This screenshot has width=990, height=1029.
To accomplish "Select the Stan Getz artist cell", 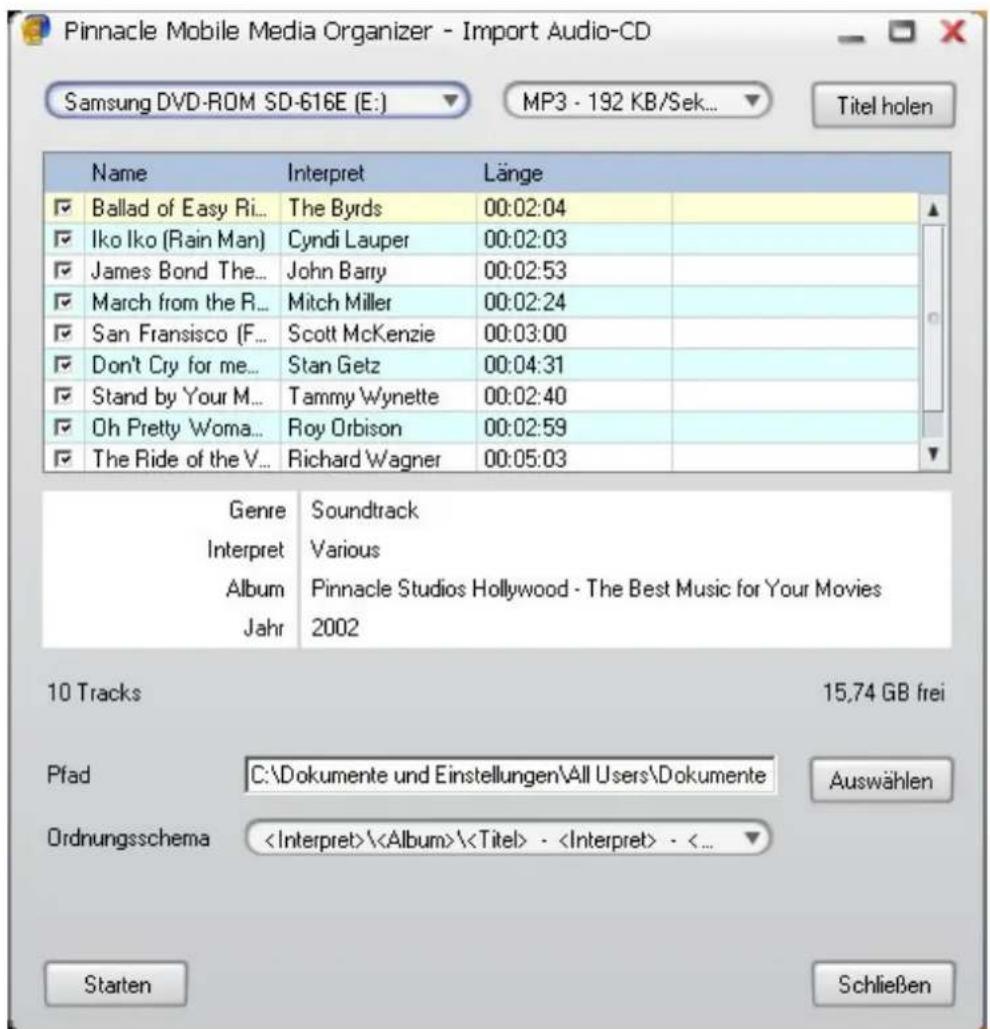I will [378, 365].
